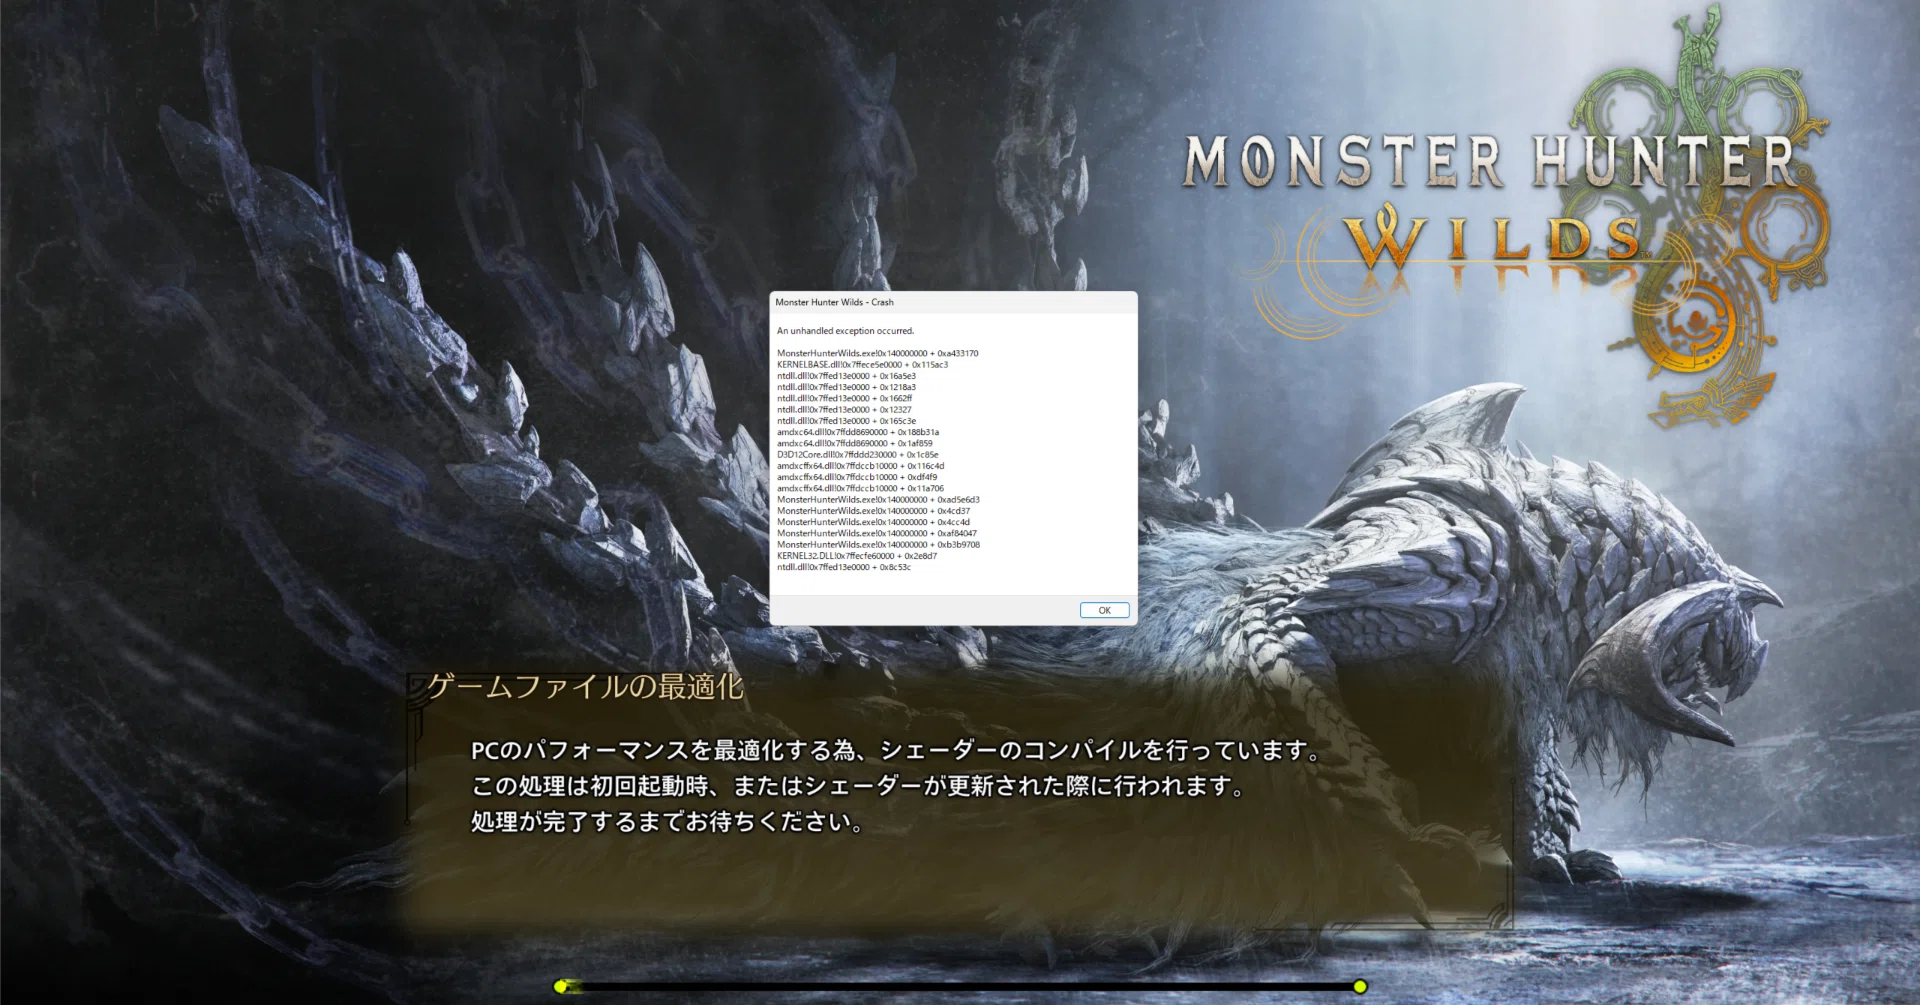Click the stack line ending 0x4cc4d
The width and height of the screenshot is (1920, 1005).
tap(873, 522)
